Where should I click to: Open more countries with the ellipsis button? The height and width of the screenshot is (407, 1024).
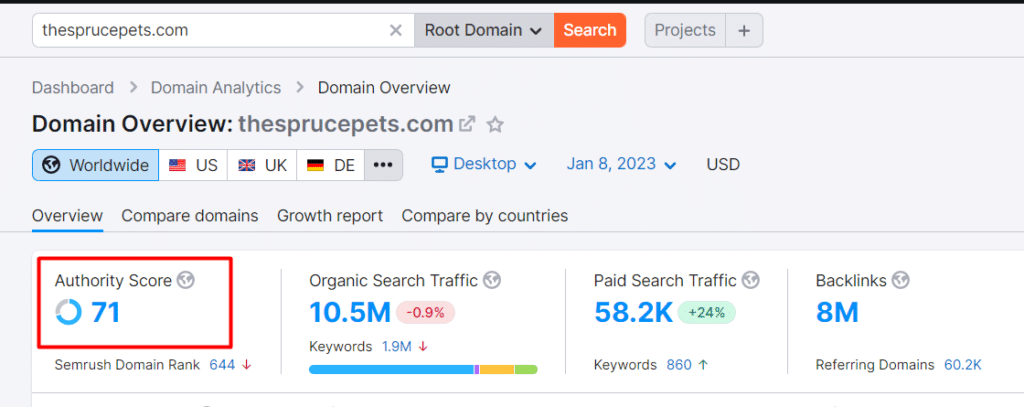(x=383, y=165)
